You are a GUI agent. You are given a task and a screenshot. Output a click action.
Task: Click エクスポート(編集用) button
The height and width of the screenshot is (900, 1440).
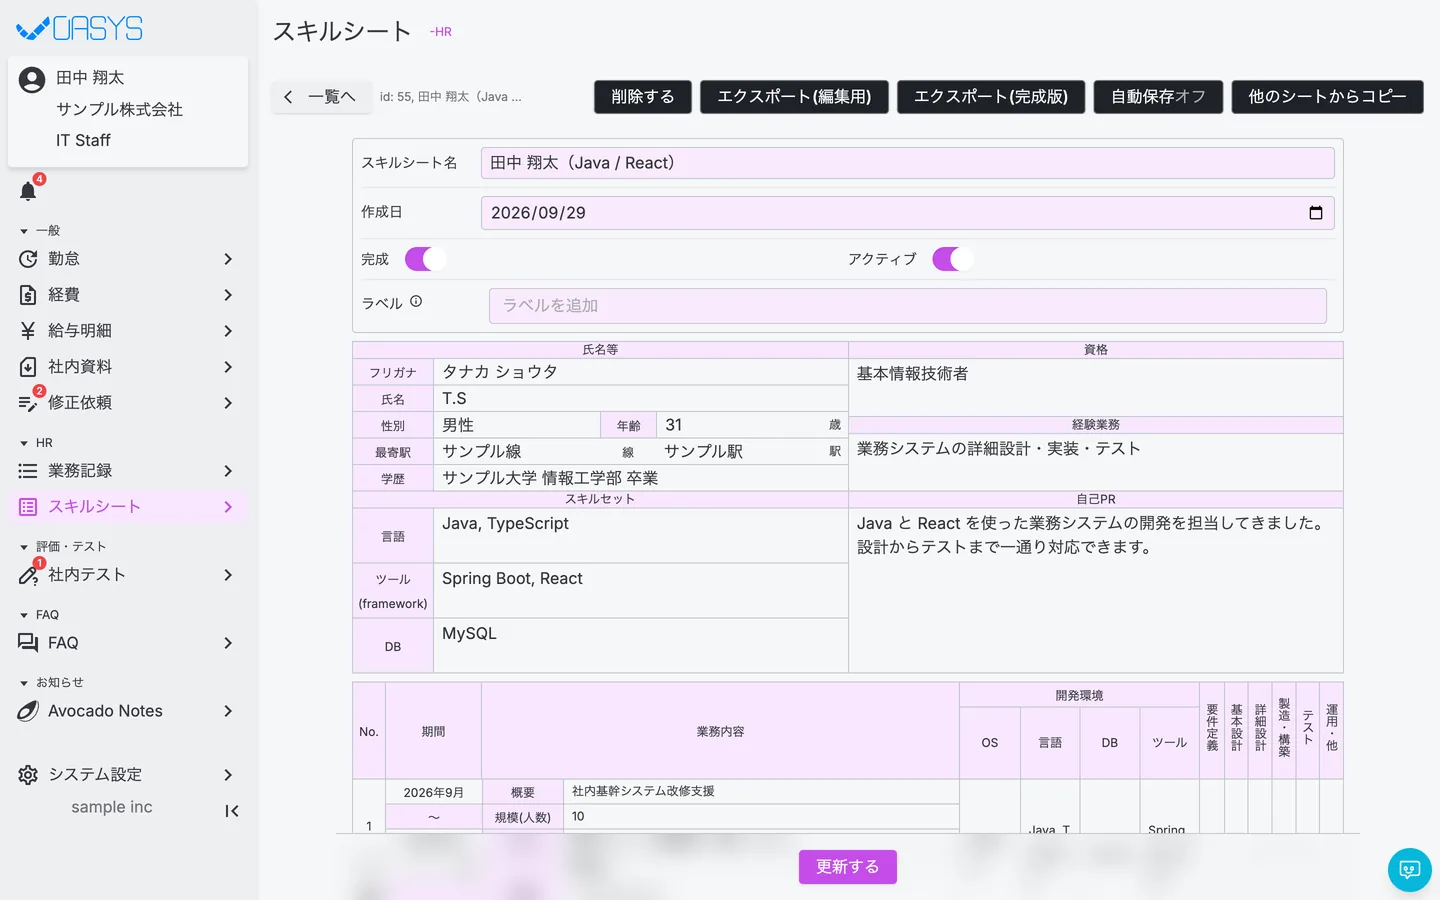pyautogui.click(x=794, y=97)
